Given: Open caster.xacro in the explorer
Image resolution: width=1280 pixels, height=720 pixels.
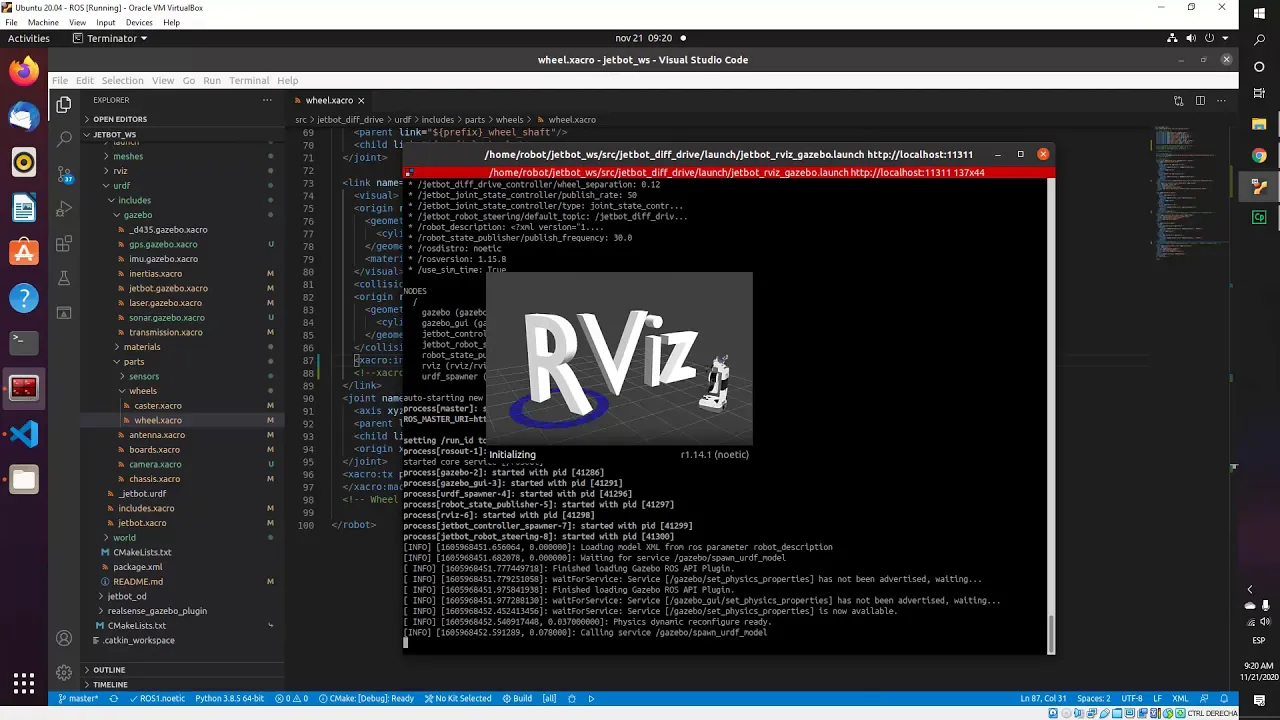Looking at the screenshot, I should point(158,406).
